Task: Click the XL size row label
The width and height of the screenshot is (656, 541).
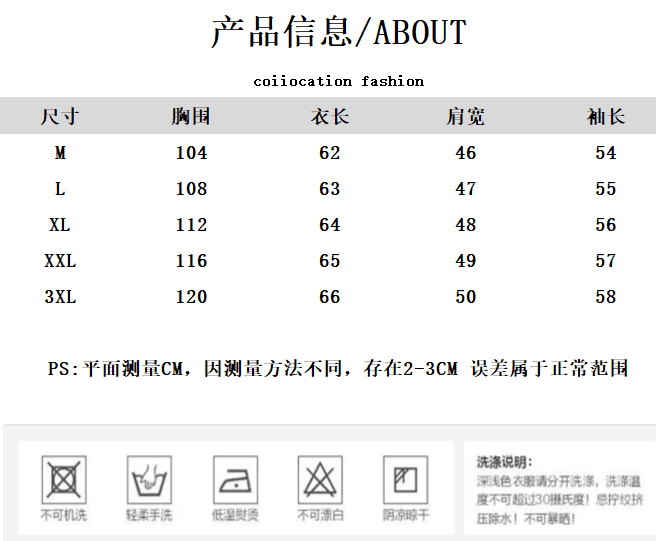Action: click(x=60, y=225)
